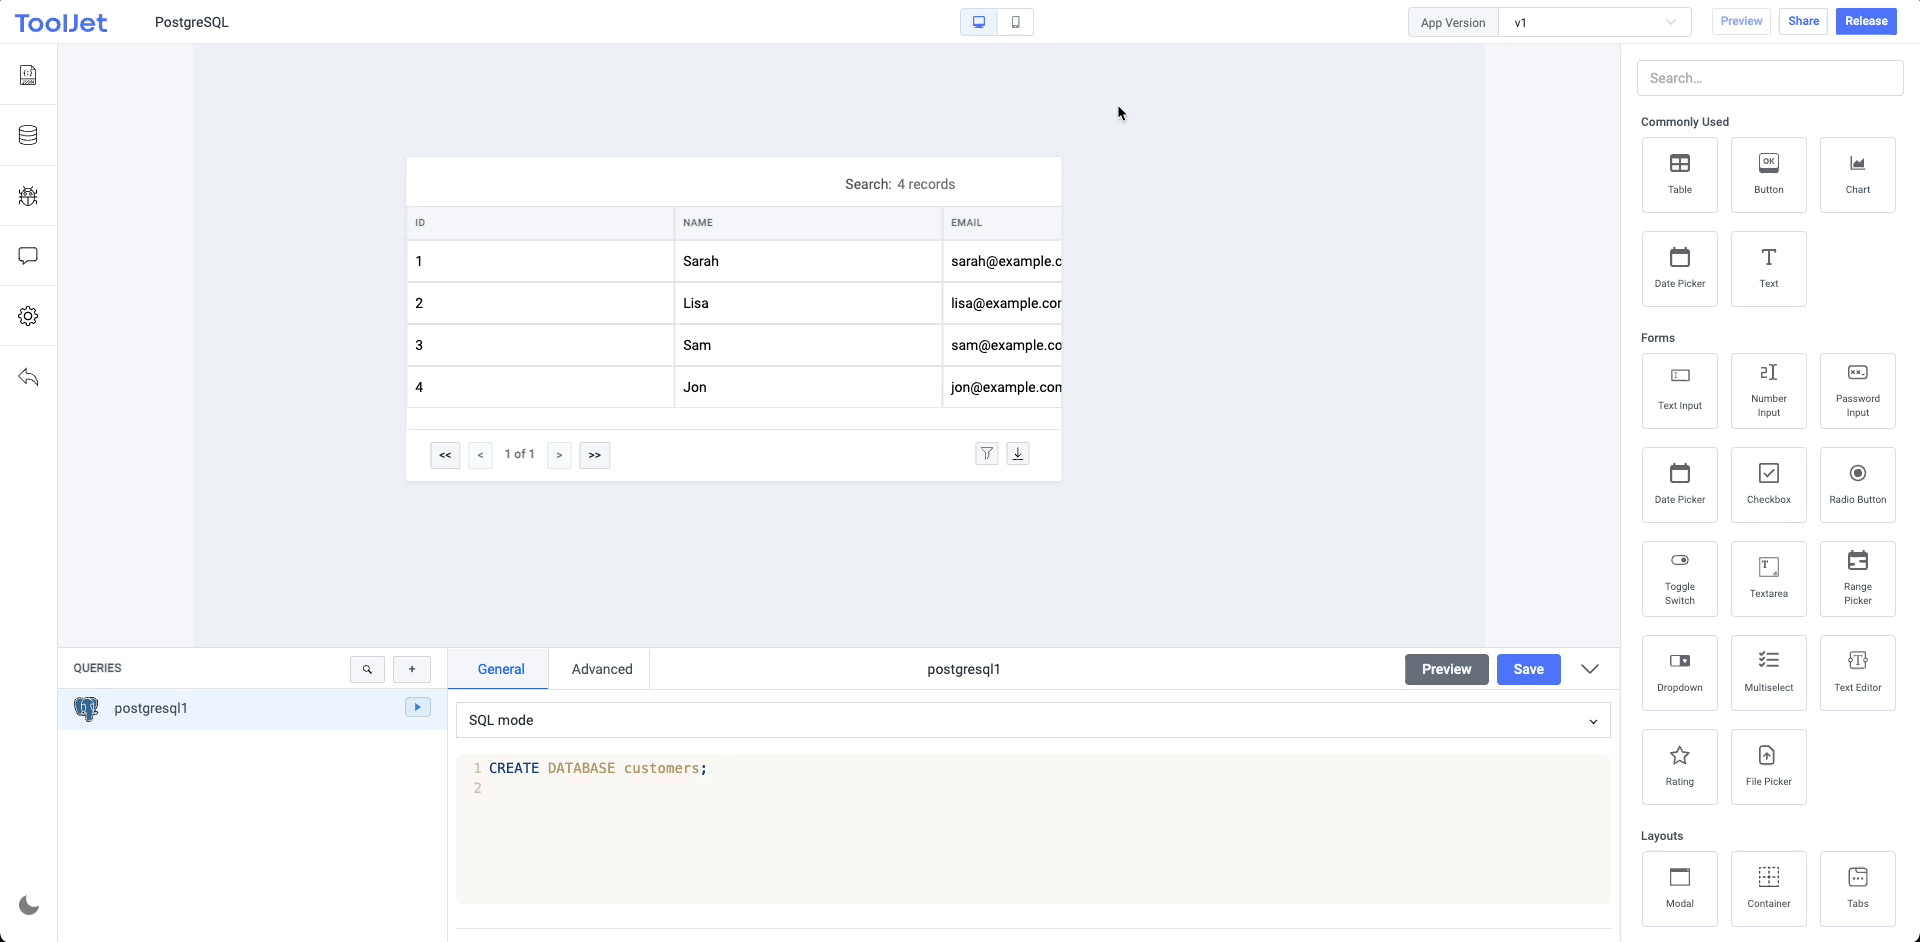The image size is (1920, 942).
Task: Click the table download icon
Action: click(1018, 454)
